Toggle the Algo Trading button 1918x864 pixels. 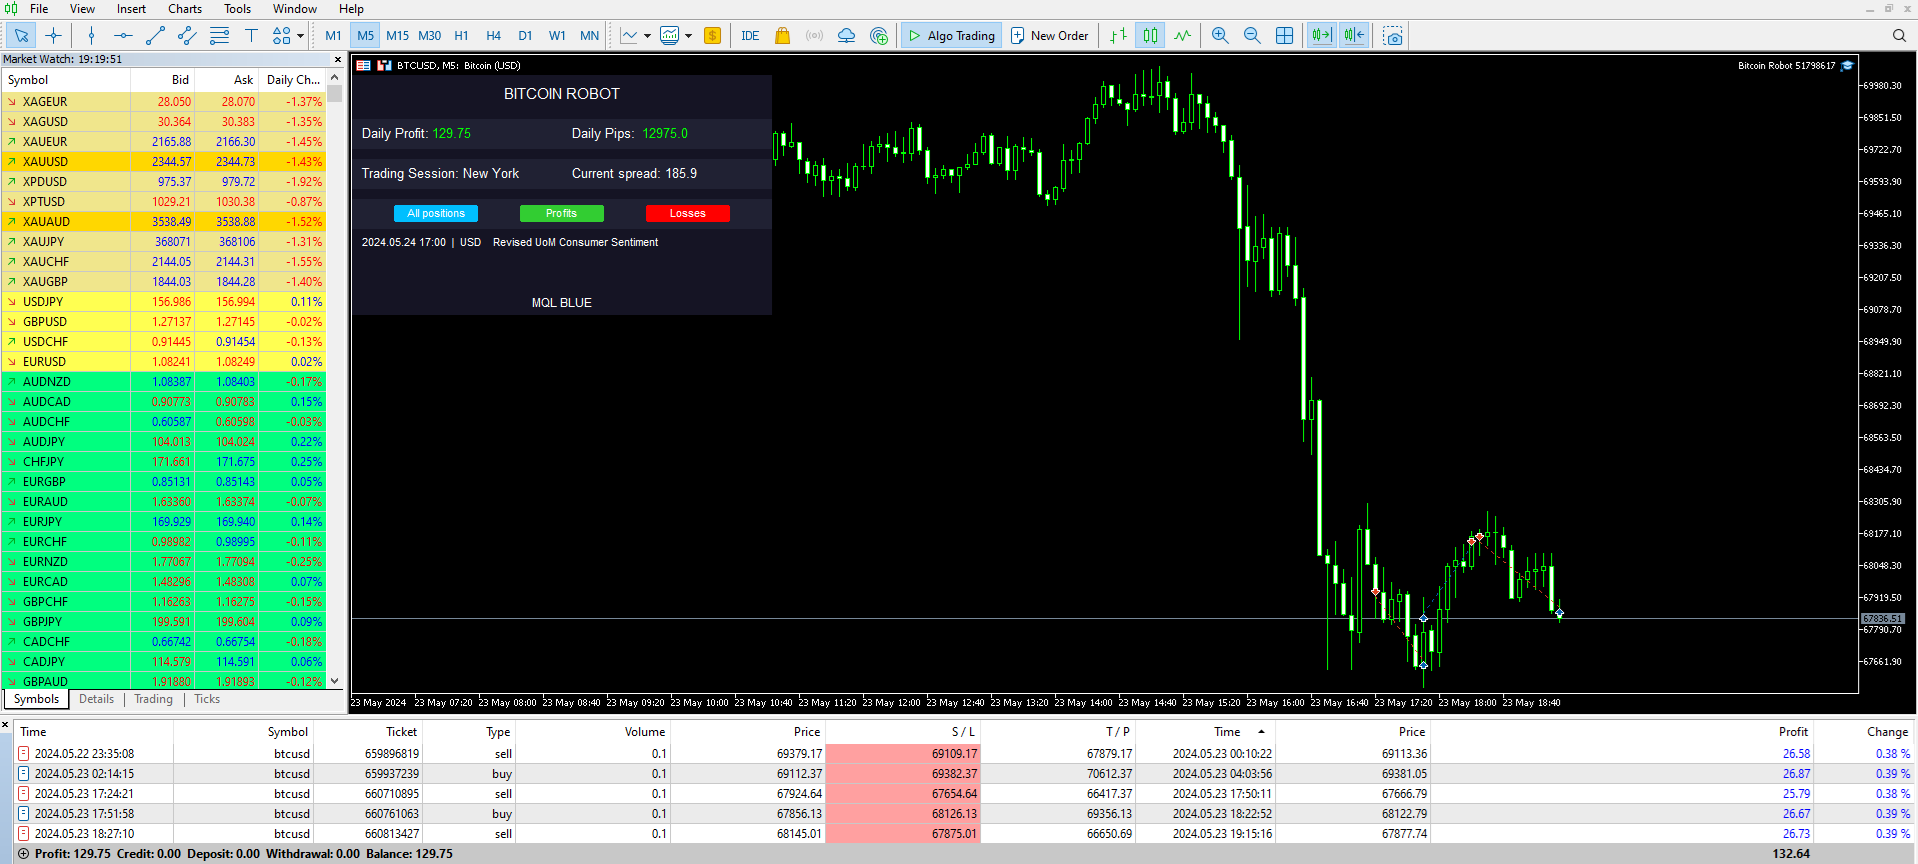coord(950,36)
